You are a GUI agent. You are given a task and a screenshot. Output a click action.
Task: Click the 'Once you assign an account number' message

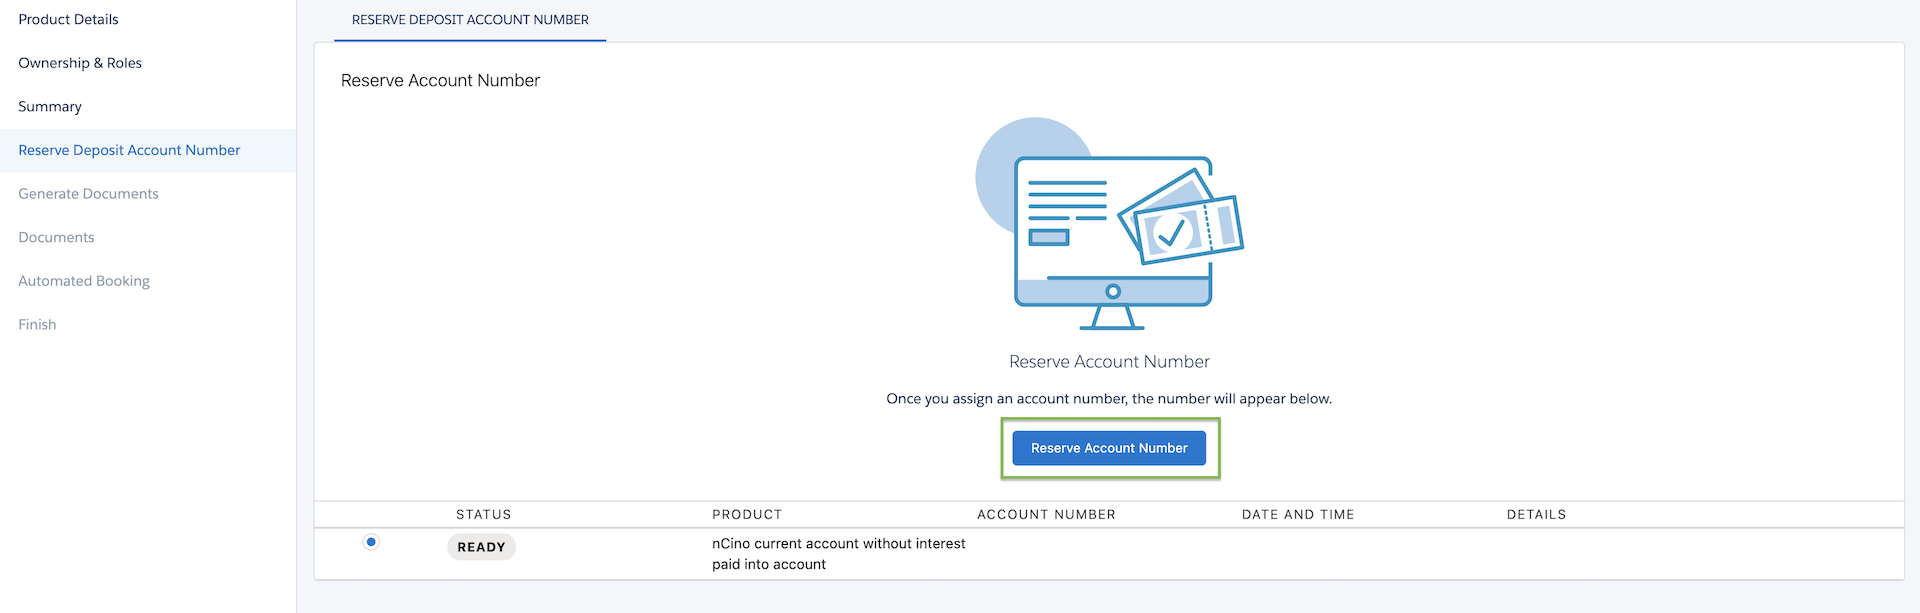pos(1109,399)
